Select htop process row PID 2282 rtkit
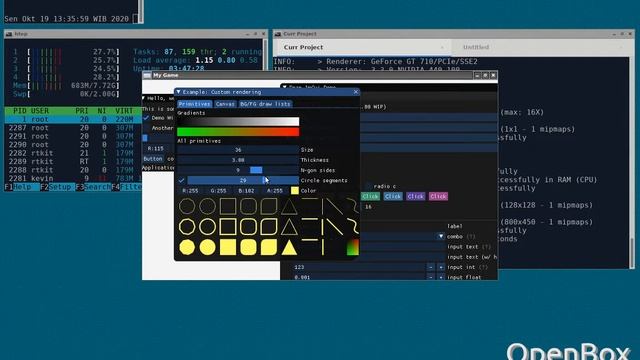Image resolution: width=640 pixels, height=360 pixels. point(73,153)
